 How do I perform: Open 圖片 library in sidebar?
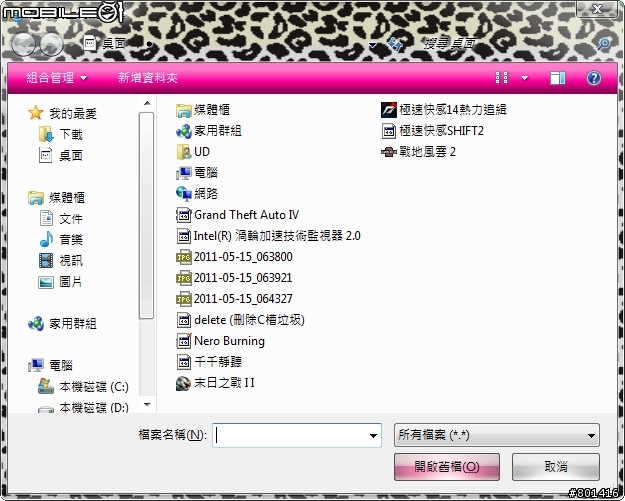[60, 282]
